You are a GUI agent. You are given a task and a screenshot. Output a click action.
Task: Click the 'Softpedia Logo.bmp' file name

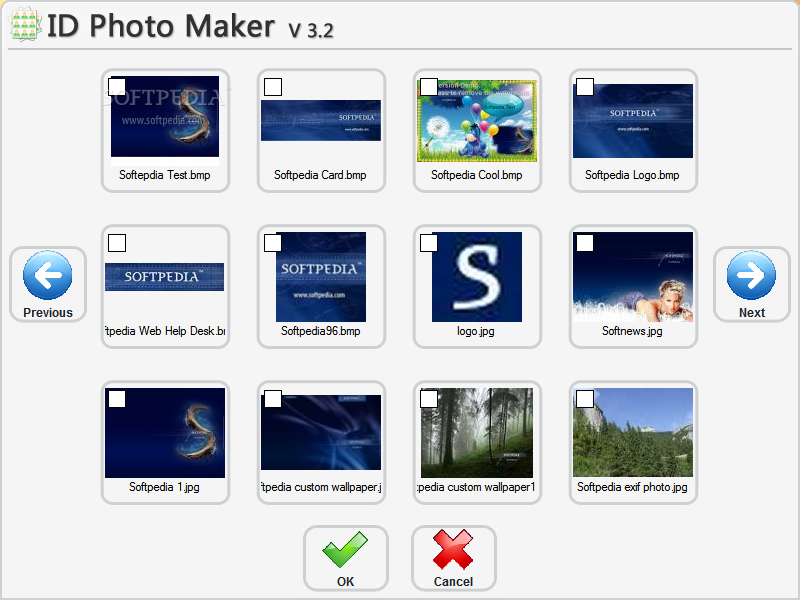point(632,175)
